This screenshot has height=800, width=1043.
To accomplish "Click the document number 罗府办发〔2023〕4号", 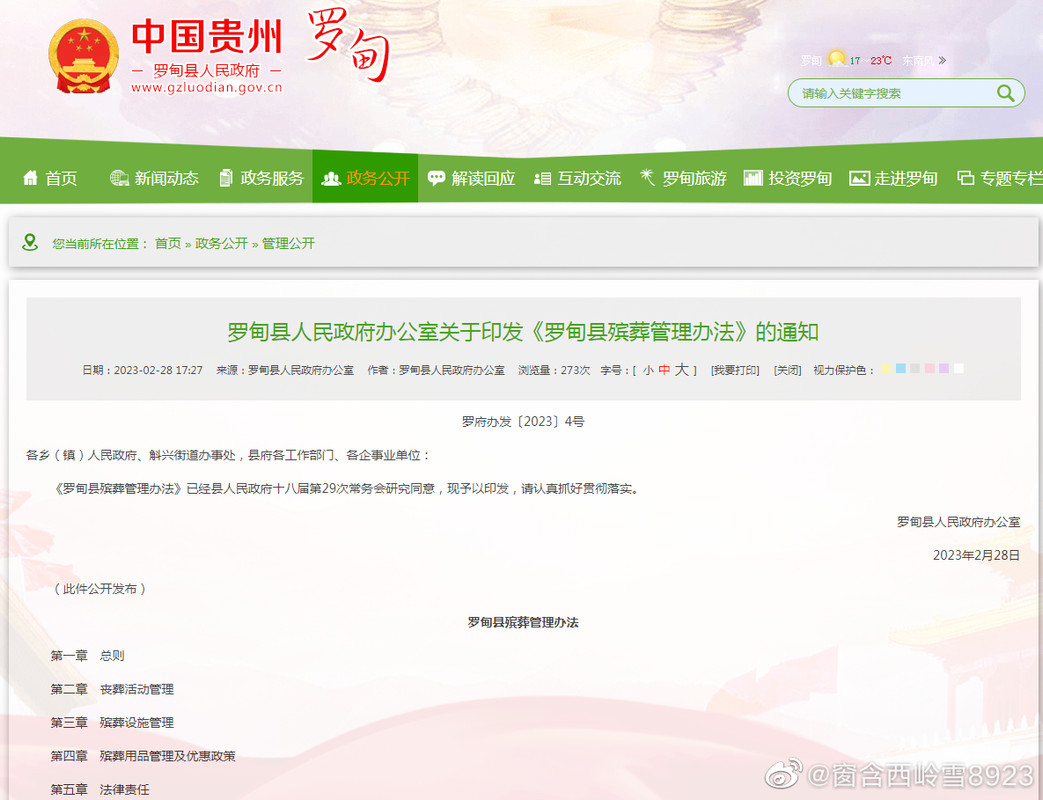I will pos(523,422).
